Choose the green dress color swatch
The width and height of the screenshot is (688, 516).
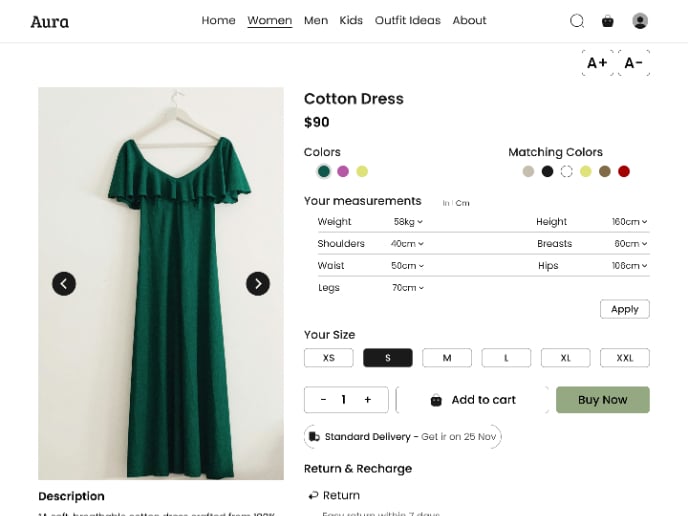pos(324,171)
